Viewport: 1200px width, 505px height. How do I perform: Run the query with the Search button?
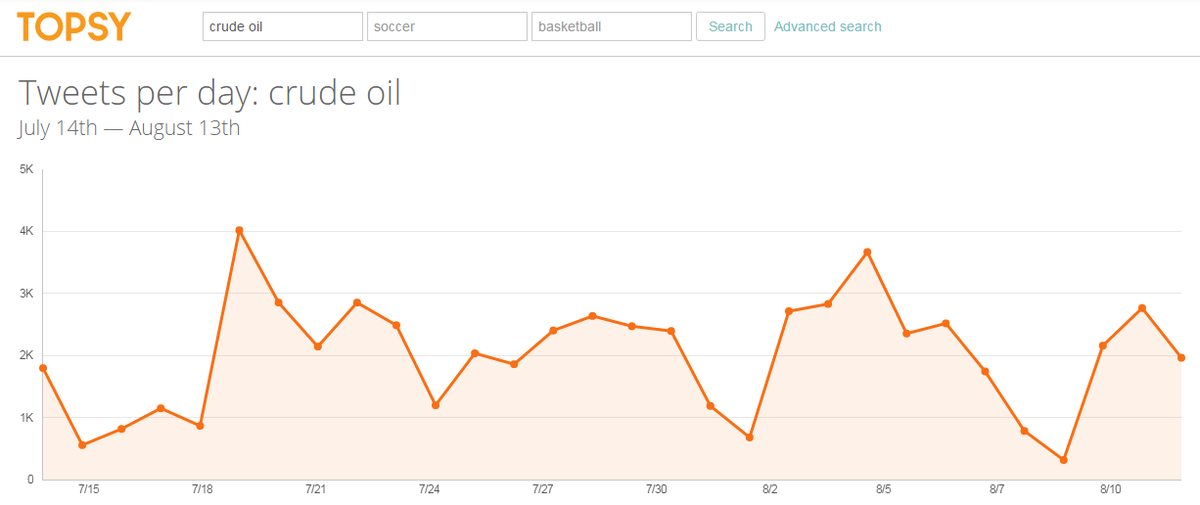730,27
